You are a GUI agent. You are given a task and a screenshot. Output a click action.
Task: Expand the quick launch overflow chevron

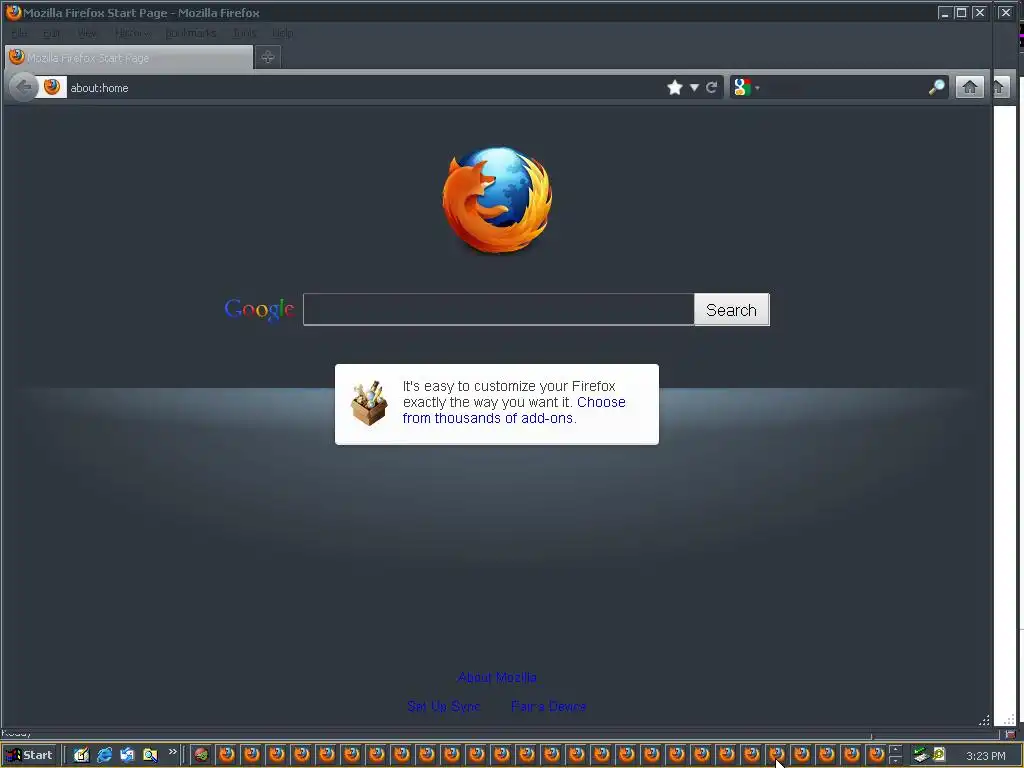click(172, 752)
